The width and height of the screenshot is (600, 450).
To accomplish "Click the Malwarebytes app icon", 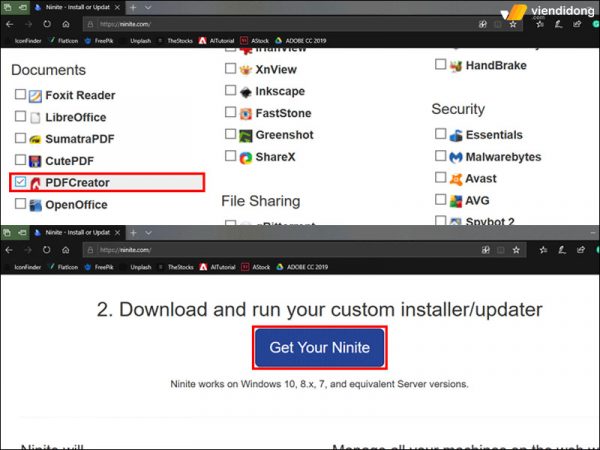I will [456, 157].
